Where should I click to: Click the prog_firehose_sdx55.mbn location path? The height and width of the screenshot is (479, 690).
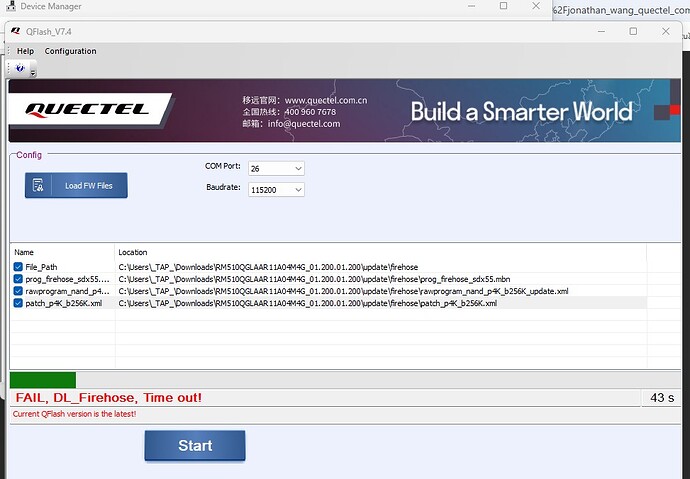(315, 279)
